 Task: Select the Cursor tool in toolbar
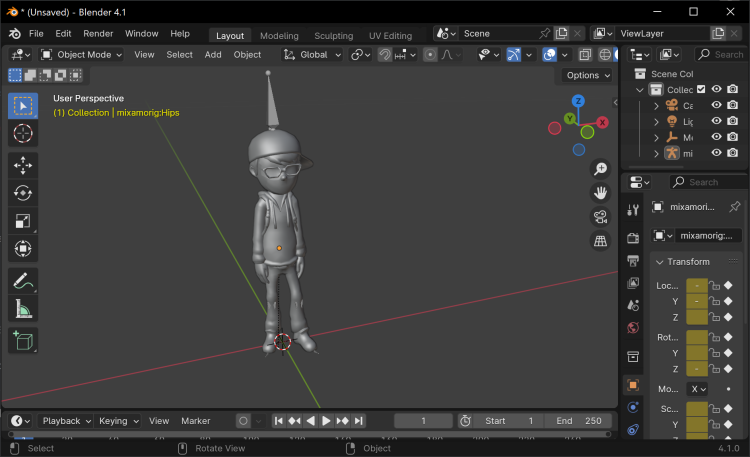point(23,133)
